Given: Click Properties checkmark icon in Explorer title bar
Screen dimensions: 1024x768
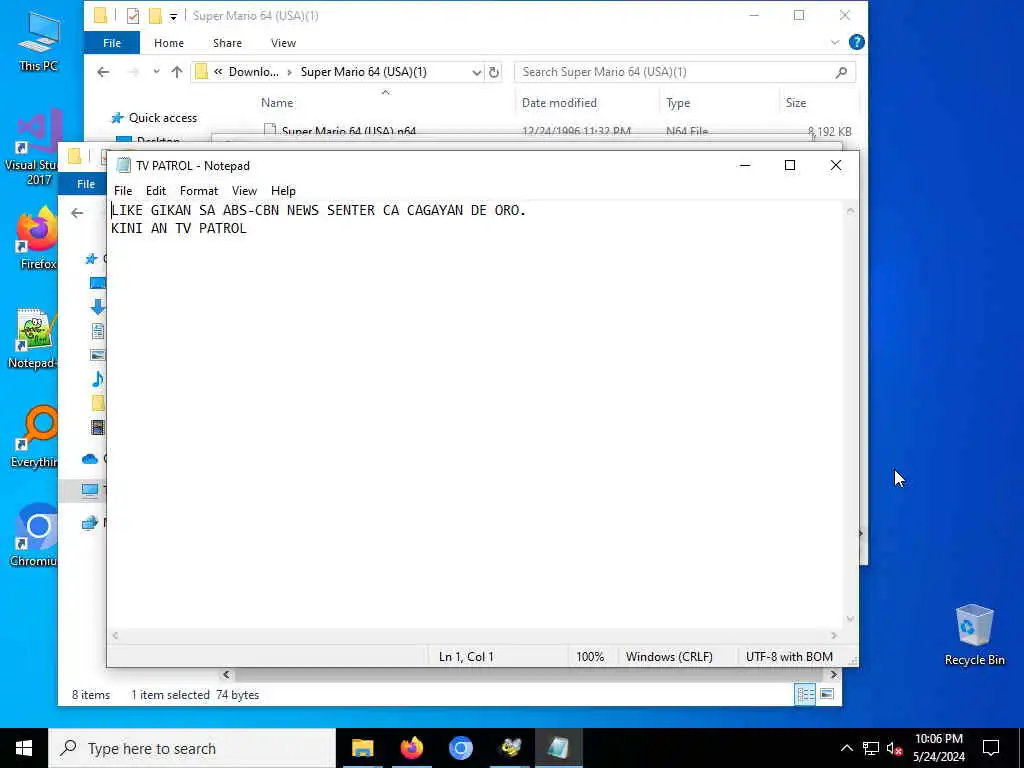Looking at the screenshot, I should click(133, 16).
